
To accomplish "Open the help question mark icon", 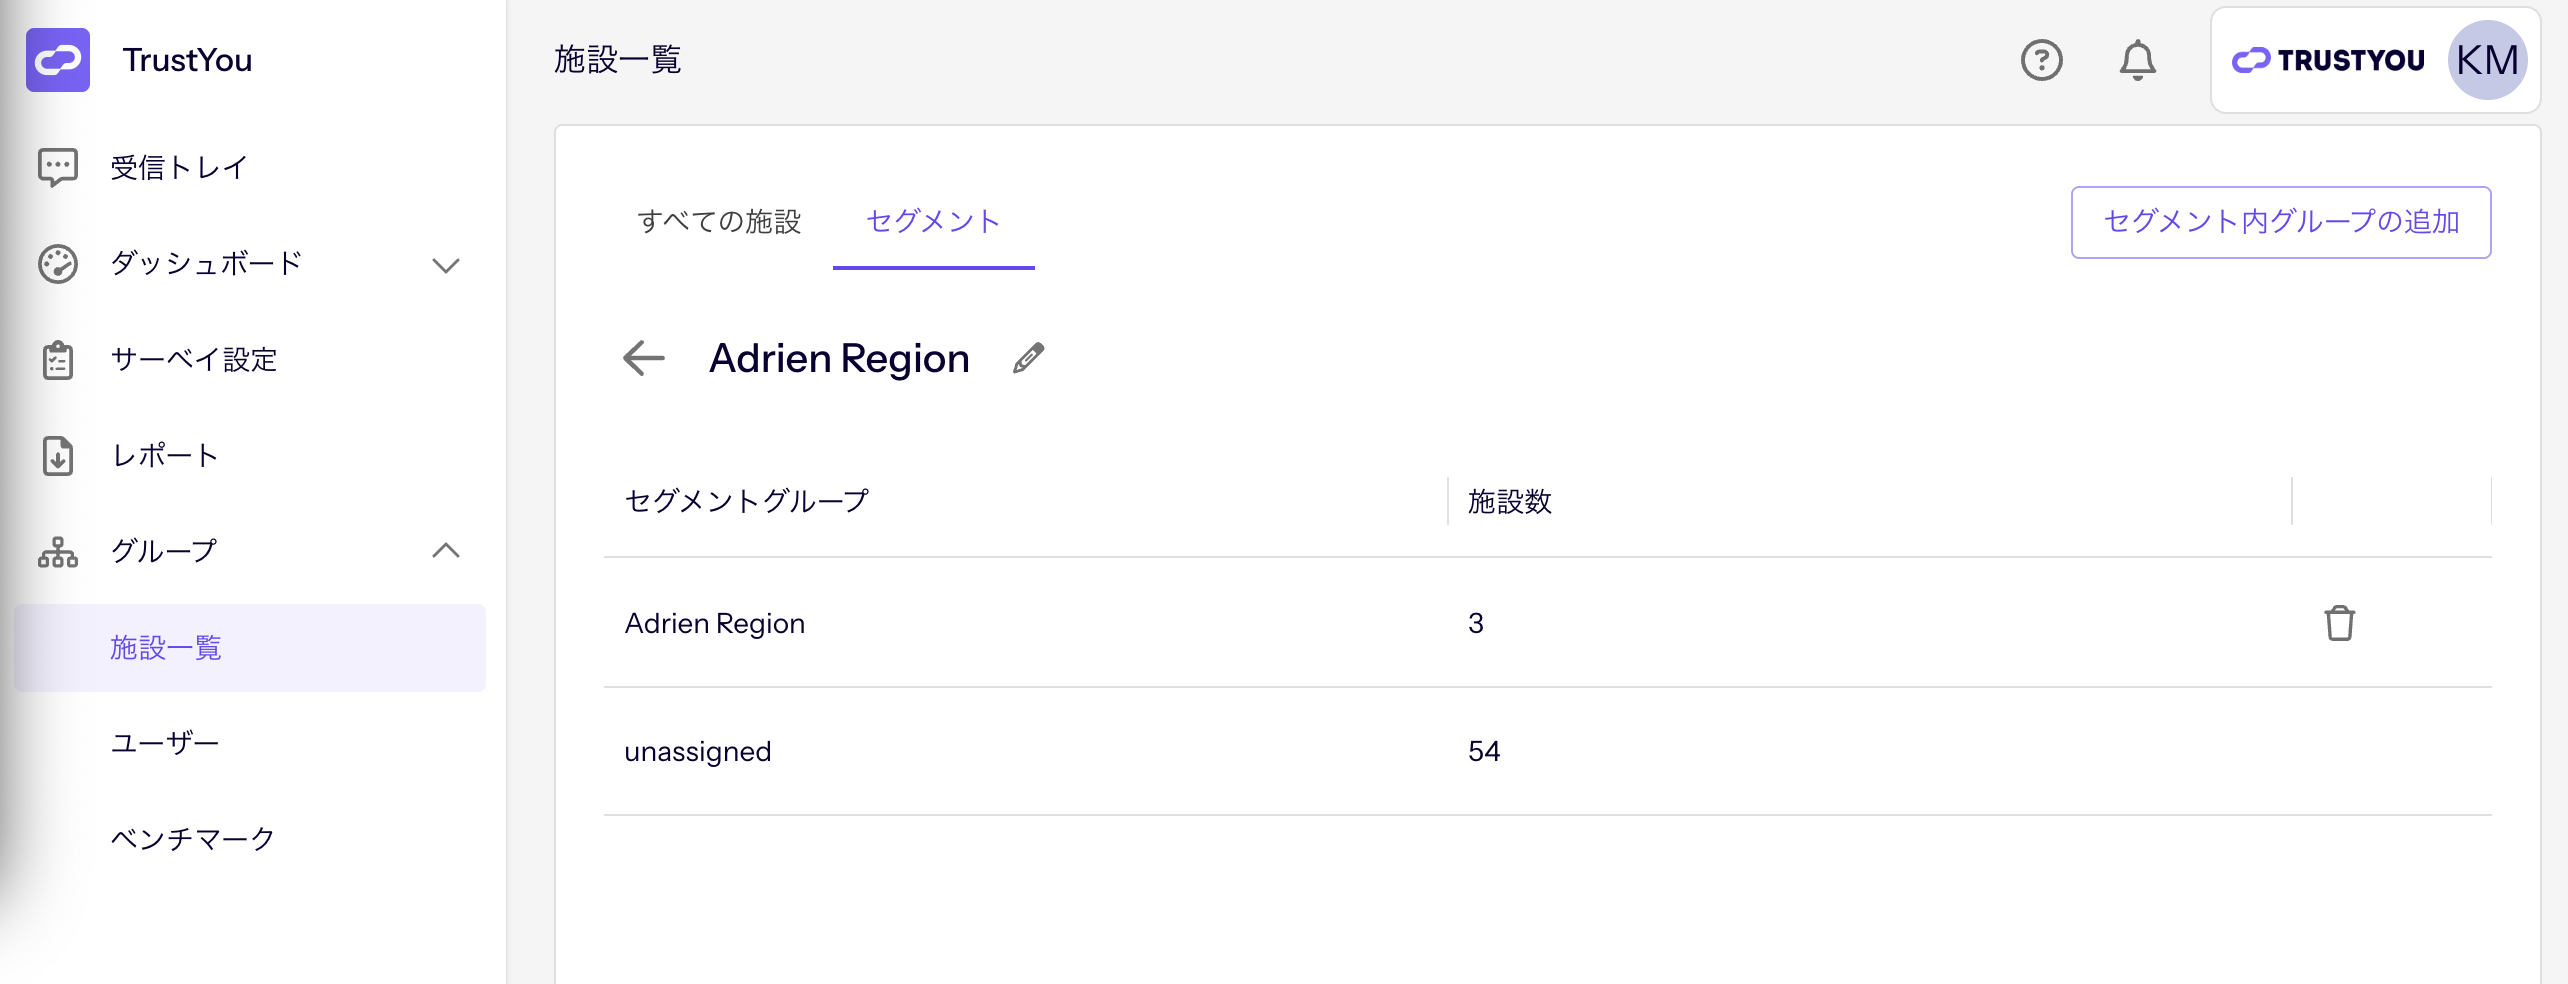I will coord(2041,60).
